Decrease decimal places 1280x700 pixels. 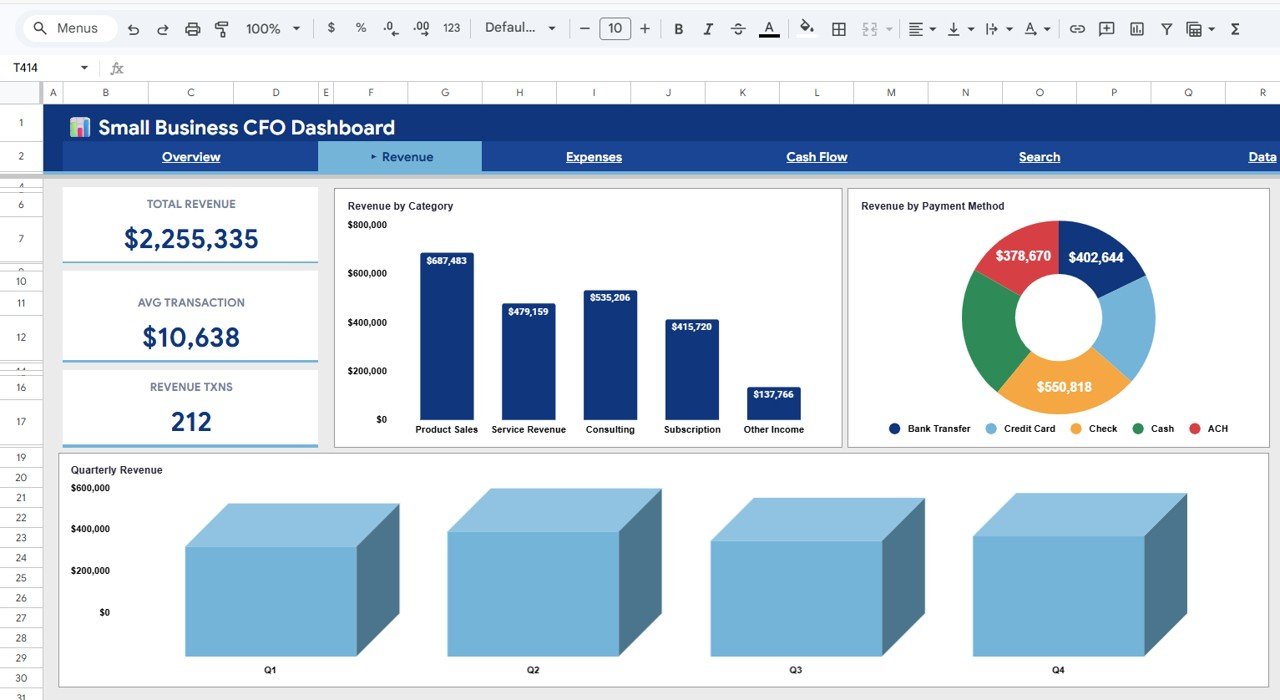[x=390, y=28]
